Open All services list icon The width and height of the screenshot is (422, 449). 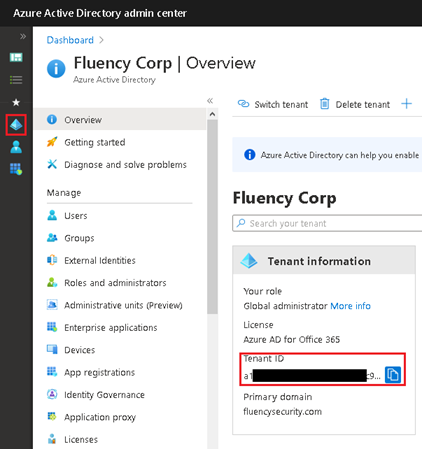point(16,80)
